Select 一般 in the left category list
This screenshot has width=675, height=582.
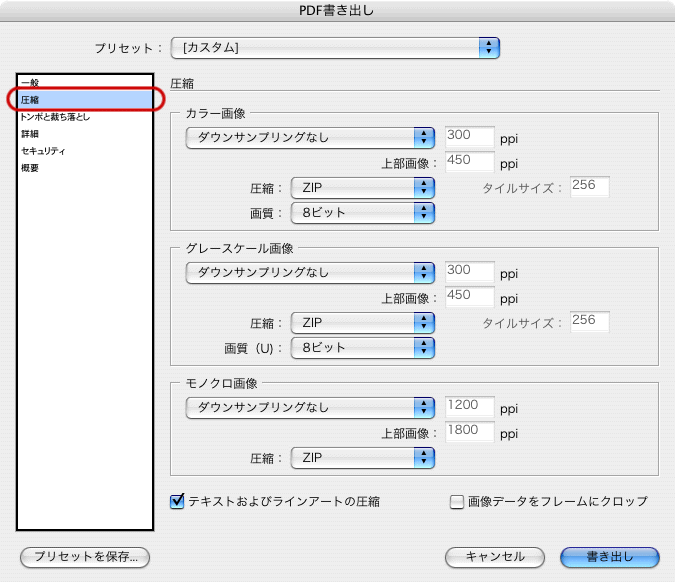coord(85,82)
